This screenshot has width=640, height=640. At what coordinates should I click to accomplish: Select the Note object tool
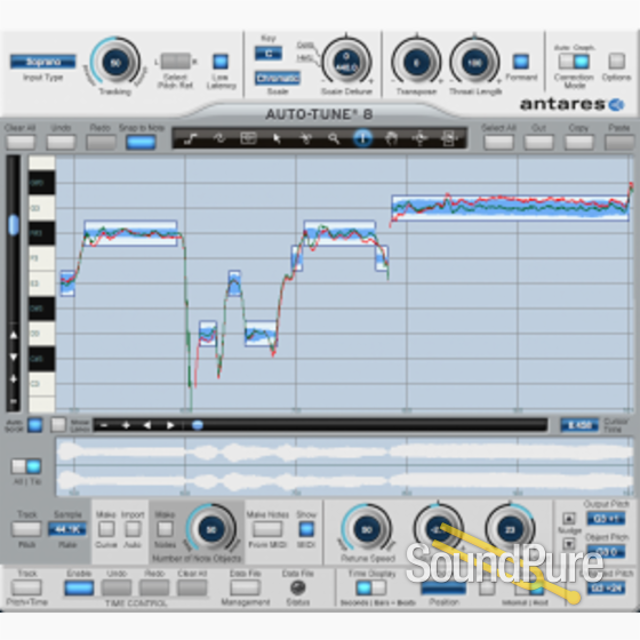pos(248,138)
